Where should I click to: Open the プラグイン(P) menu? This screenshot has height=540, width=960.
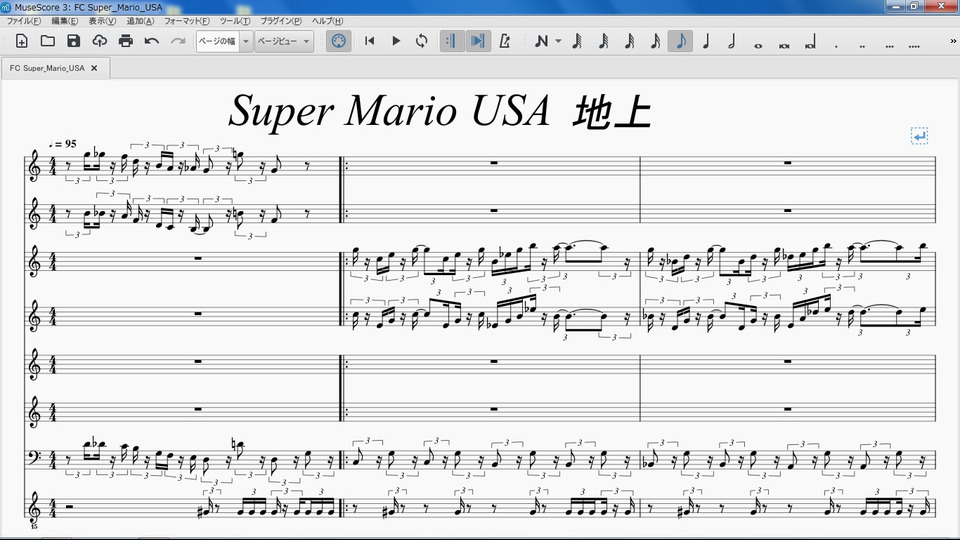pyautogui.click(x=281, y=21)
